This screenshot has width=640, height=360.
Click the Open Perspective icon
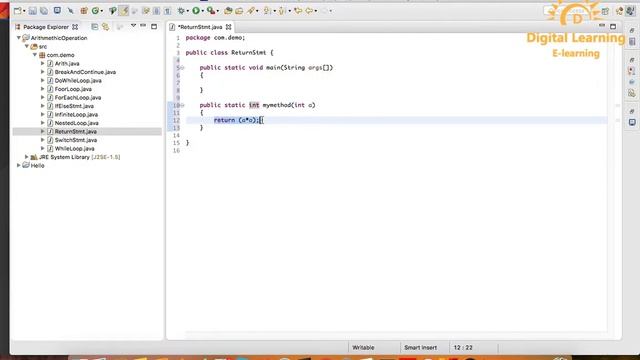(x=605, y=11)
